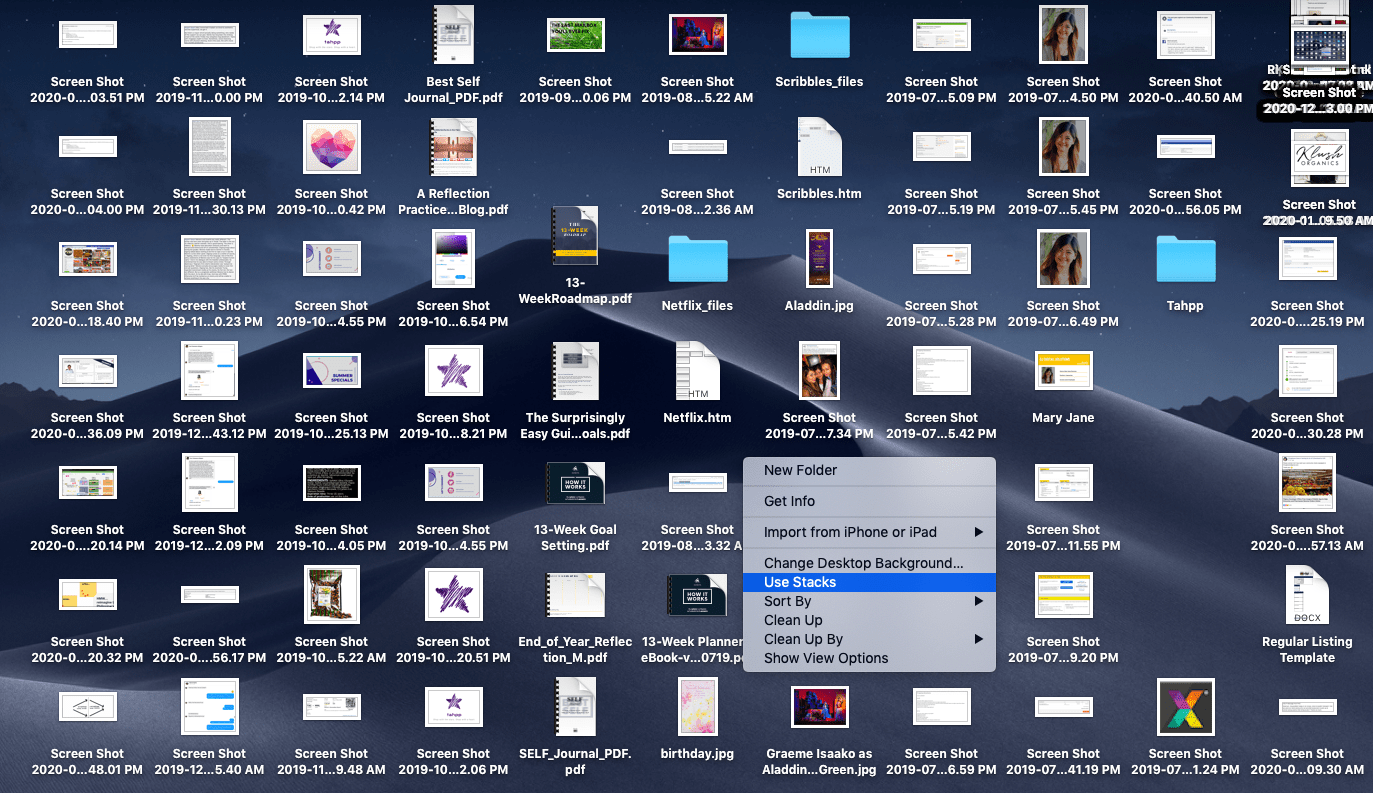Select the birthday.jpg image thumbnail
This screenshot has height=793, width=1373.
[x=697, y=707]
